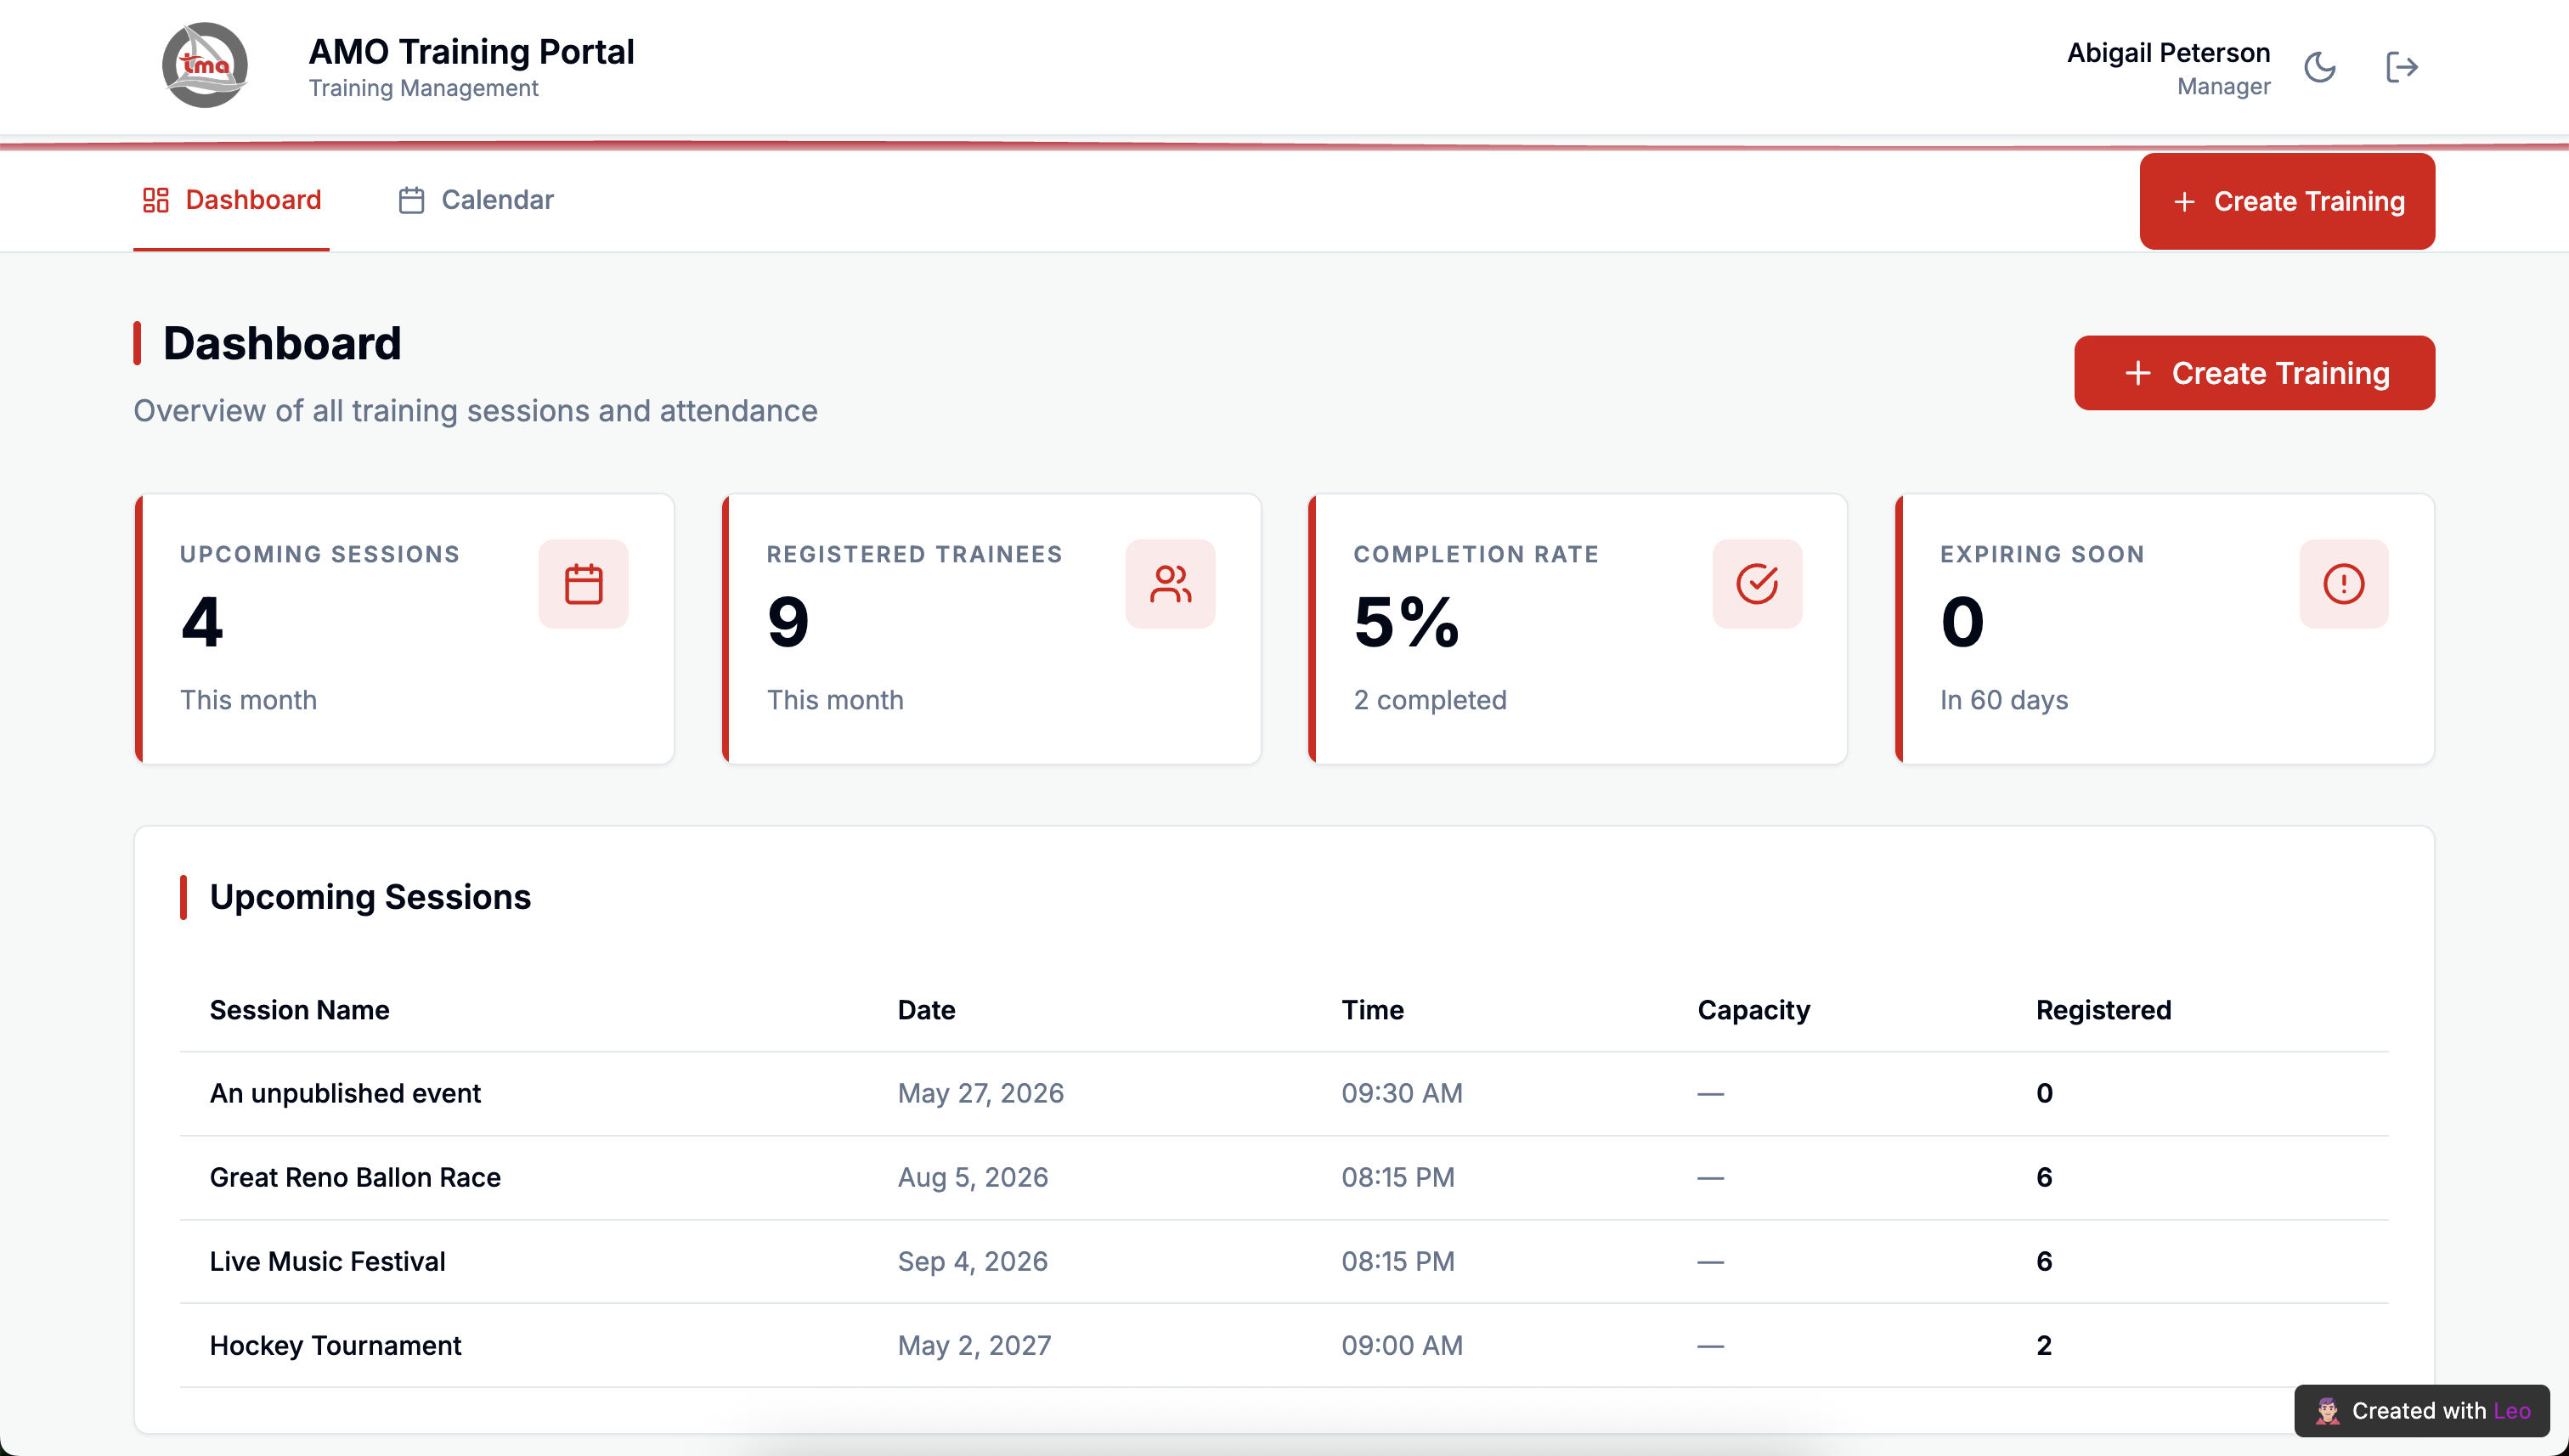Open the 'Live Music Festival' session

pyautogui.click(x=1284, y=1261)
